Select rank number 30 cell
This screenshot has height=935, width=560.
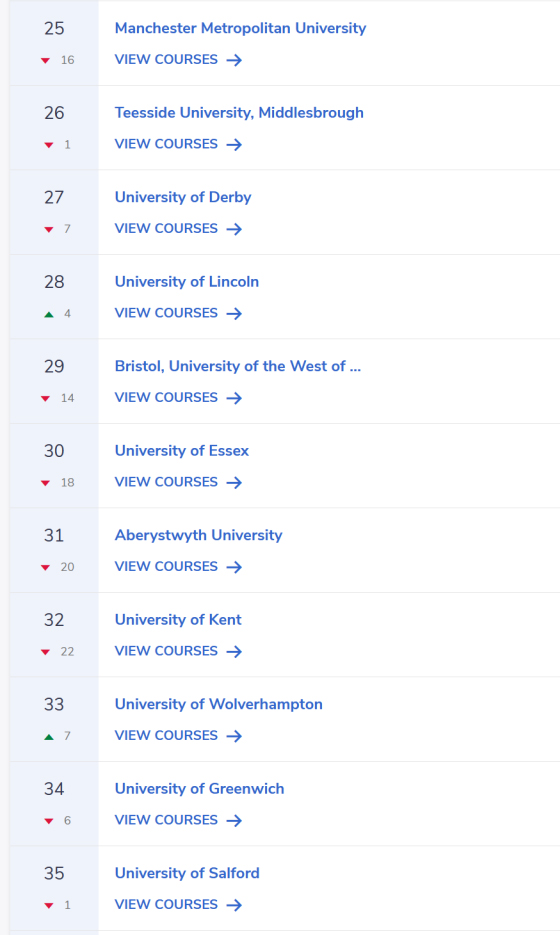54,466
